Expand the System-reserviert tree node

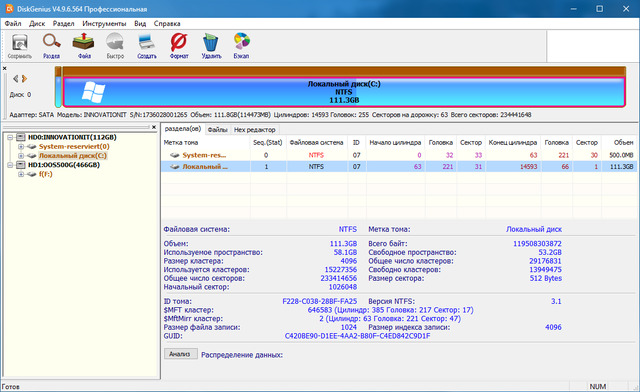point(20,147)
